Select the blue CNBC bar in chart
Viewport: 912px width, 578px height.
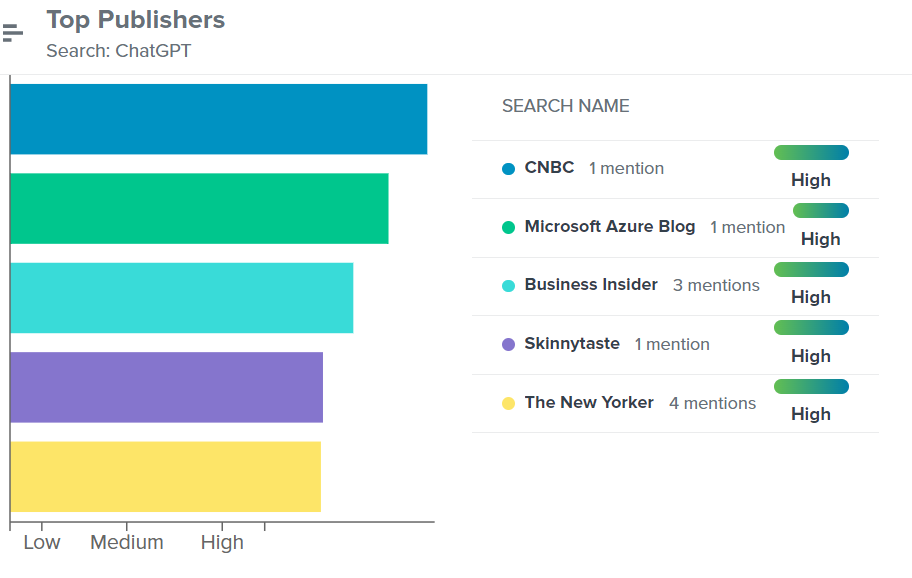point(218,119)
